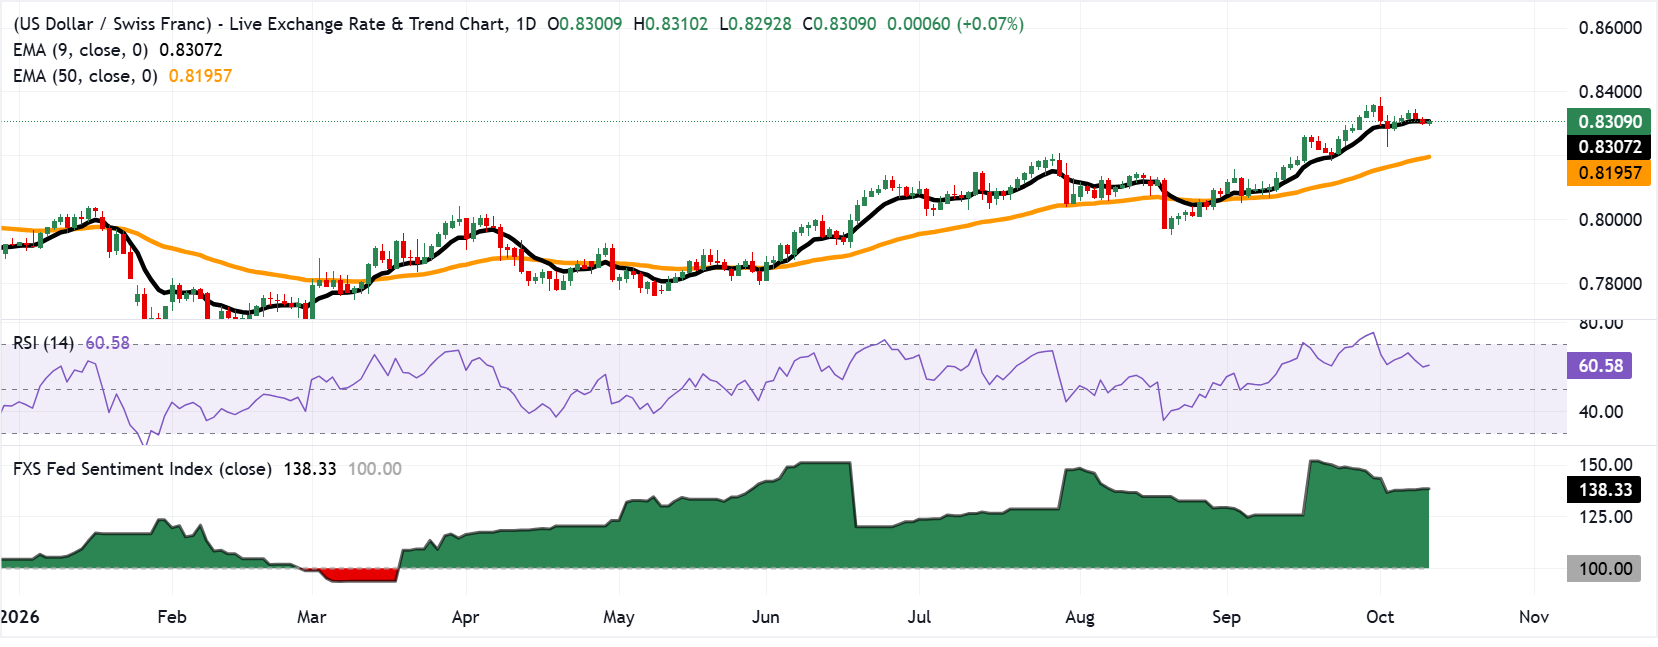Click the black 138.33 sentiment axis badge

pyautogui.click(x=1604, y=490)
